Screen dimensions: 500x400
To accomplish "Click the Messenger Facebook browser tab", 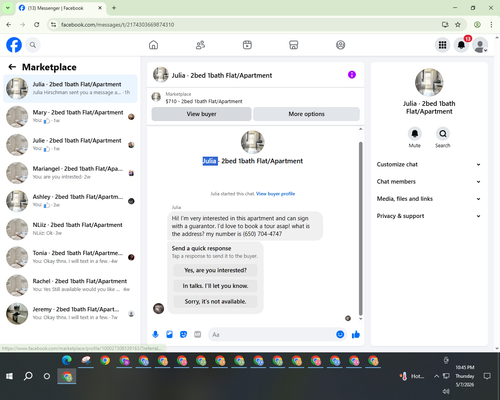I will point(61,8).
